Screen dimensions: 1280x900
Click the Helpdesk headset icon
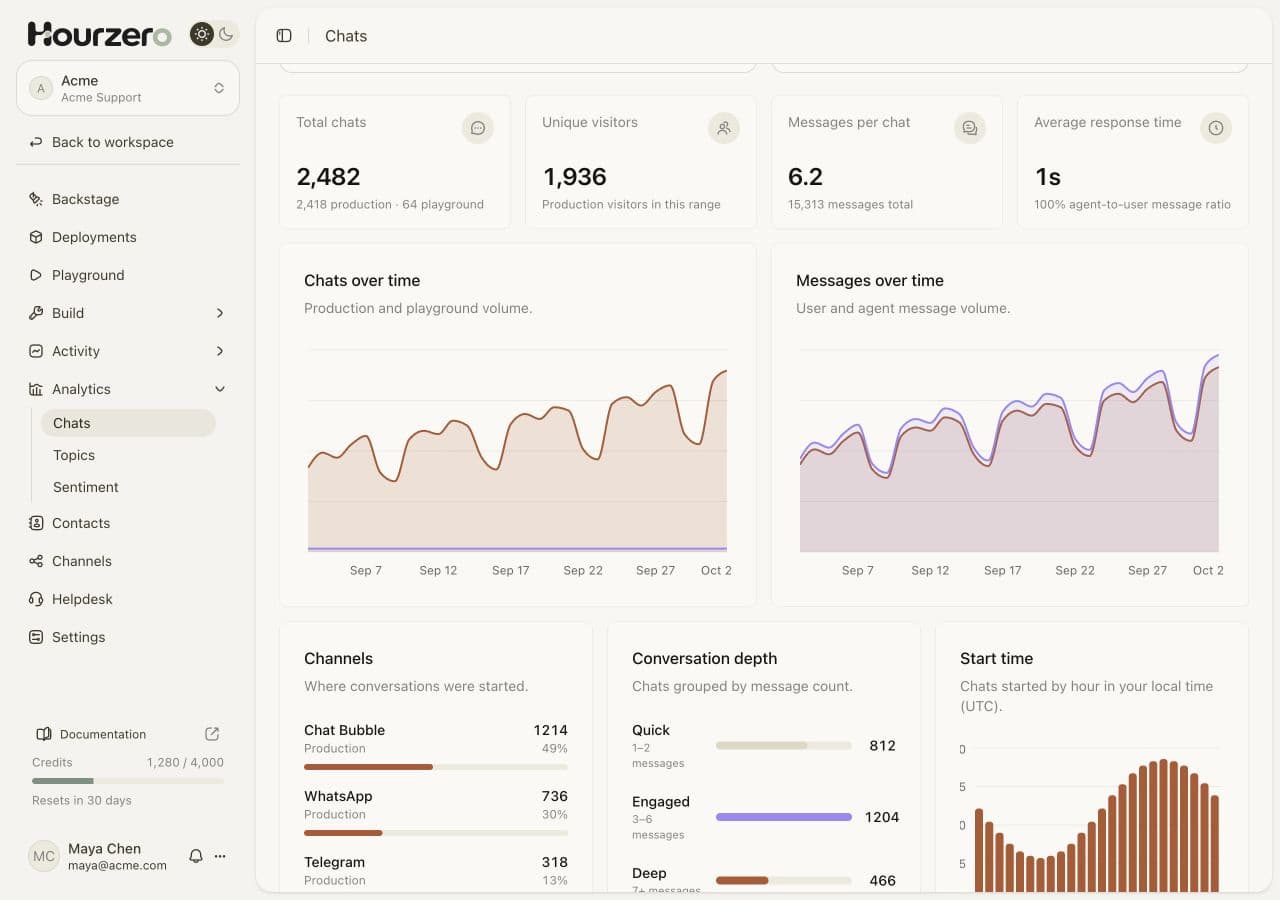point(36,599)
